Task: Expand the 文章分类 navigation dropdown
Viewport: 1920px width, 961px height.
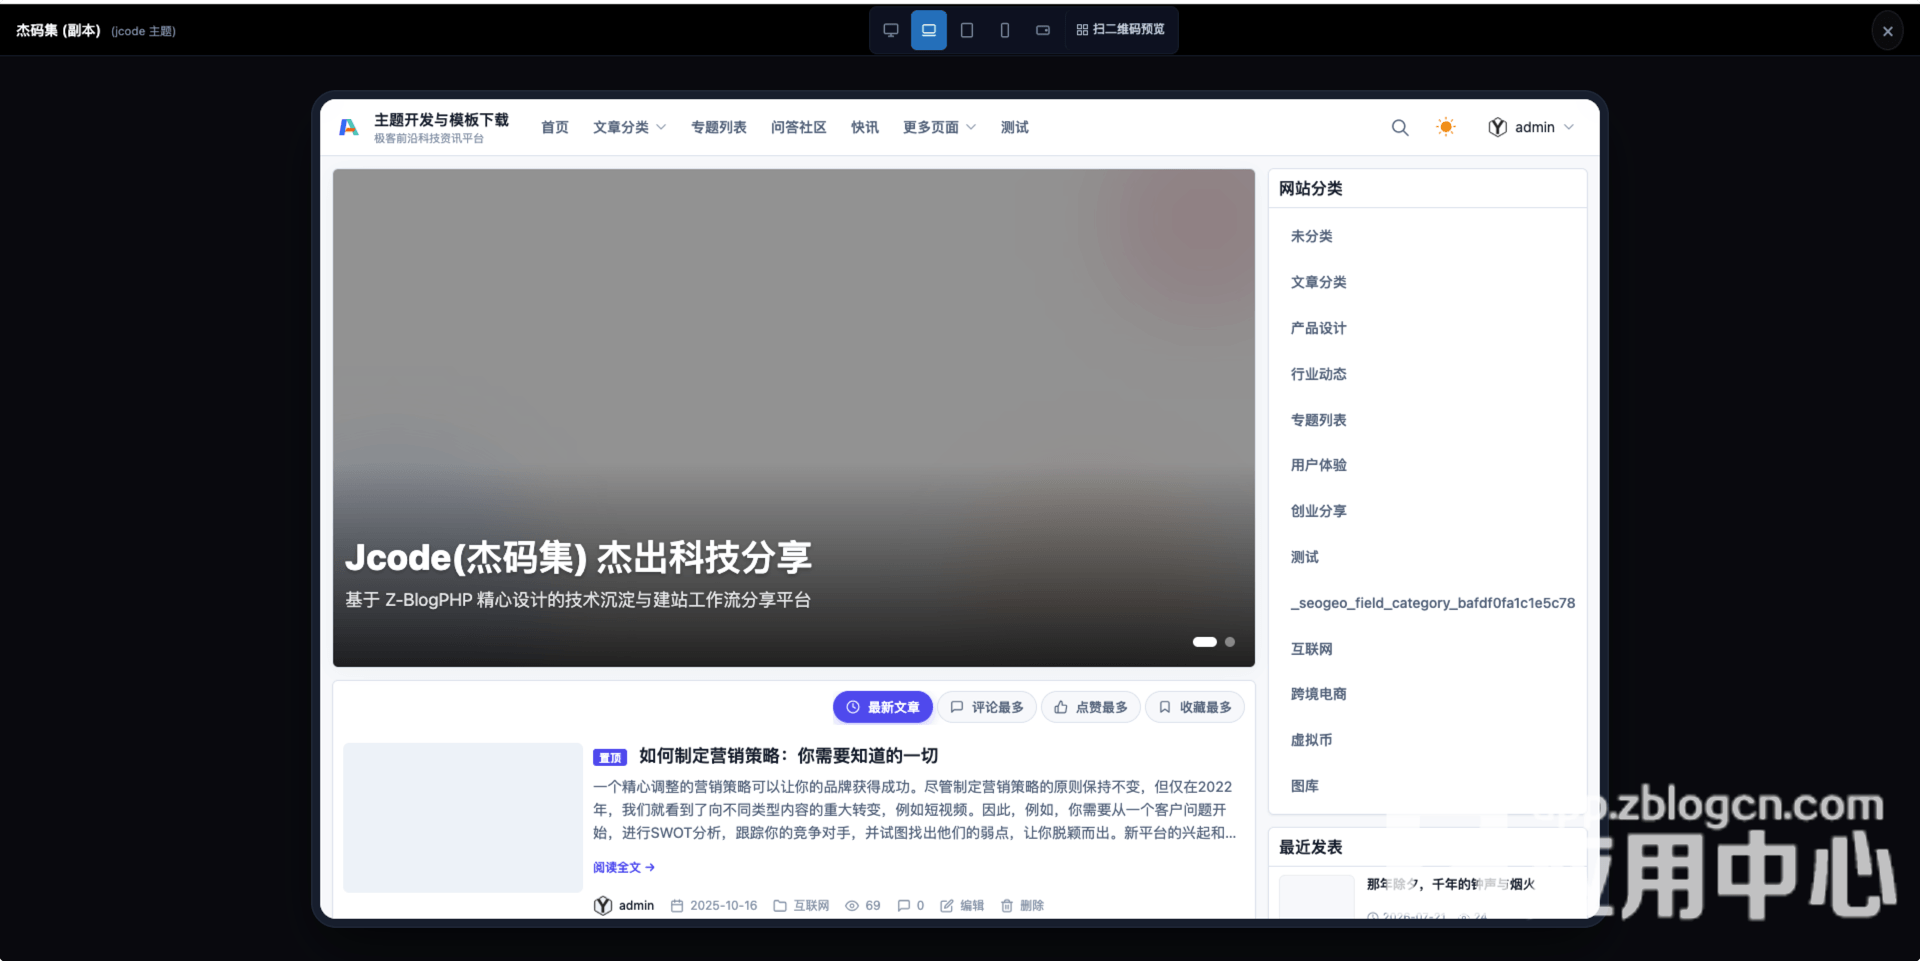Action: (x=629, y=127)
